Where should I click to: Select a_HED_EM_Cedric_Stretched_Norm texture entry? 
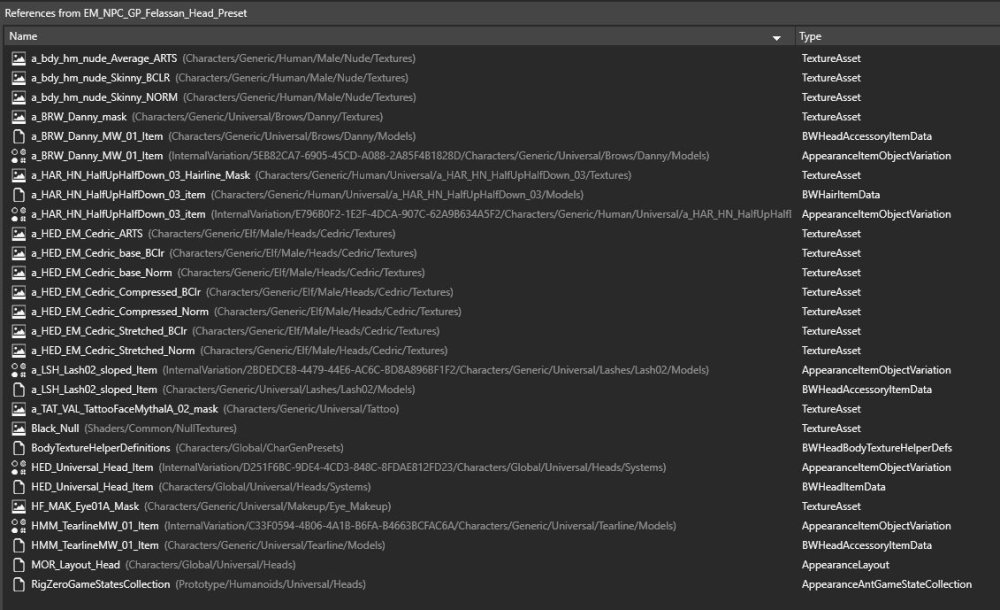click(x=113, y=350)
